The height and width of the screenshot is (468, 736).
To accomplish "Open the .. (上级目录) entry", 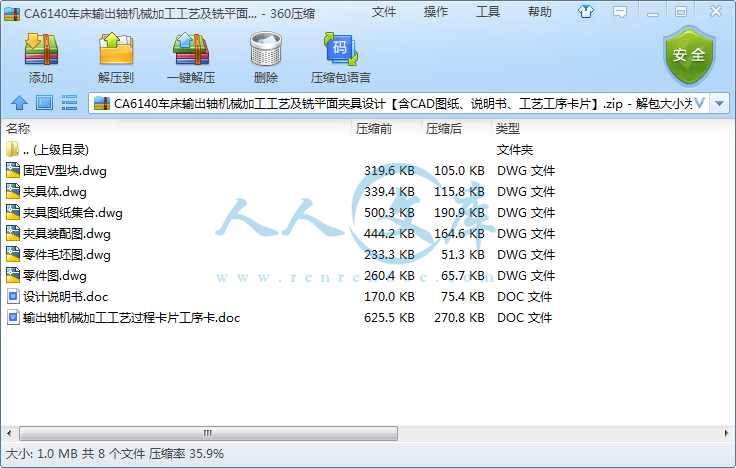I will coord(56,150).
